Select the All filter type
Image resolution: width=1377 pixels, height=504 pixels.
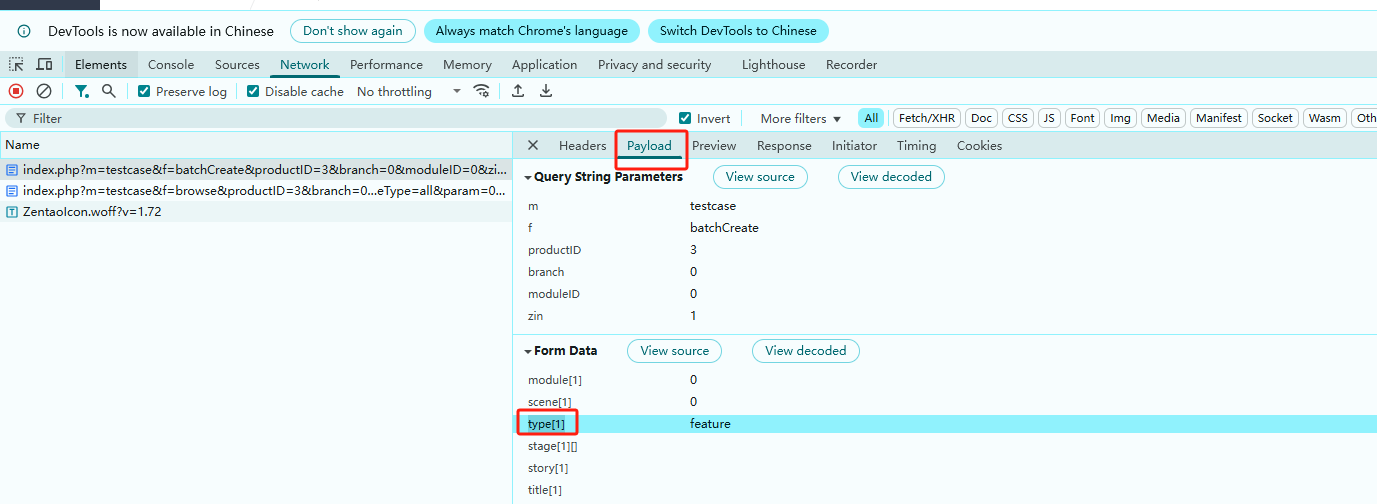coord(871,118)
